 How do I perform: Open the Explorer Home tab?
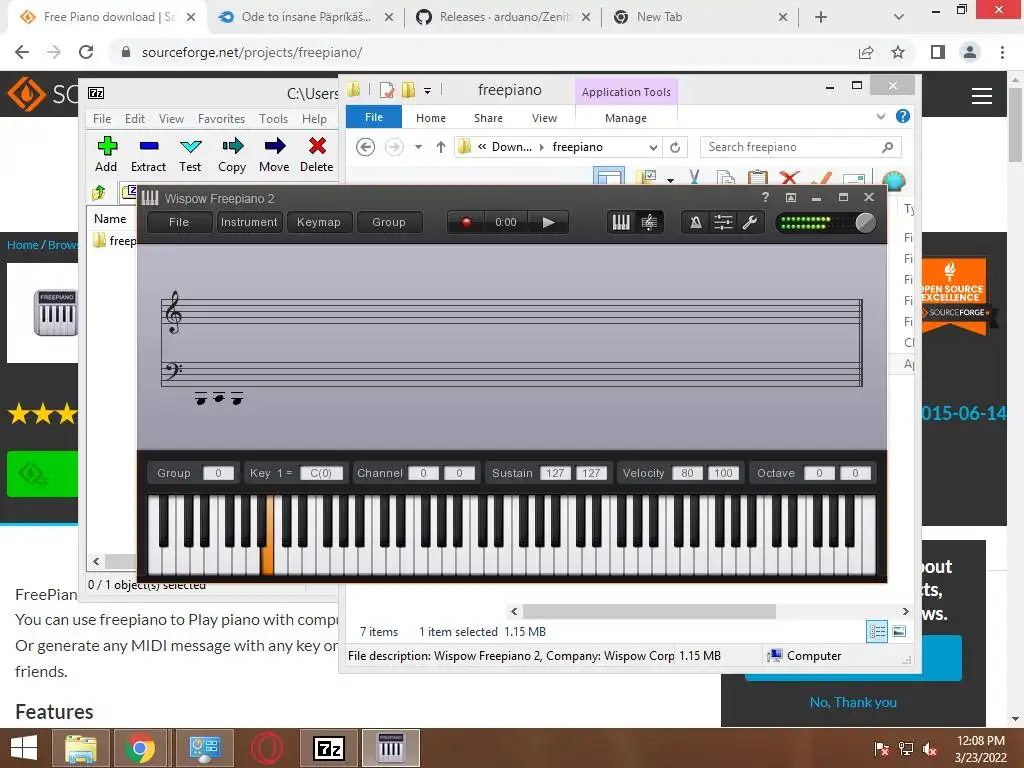pyautogui.click(x=431, y=118)
